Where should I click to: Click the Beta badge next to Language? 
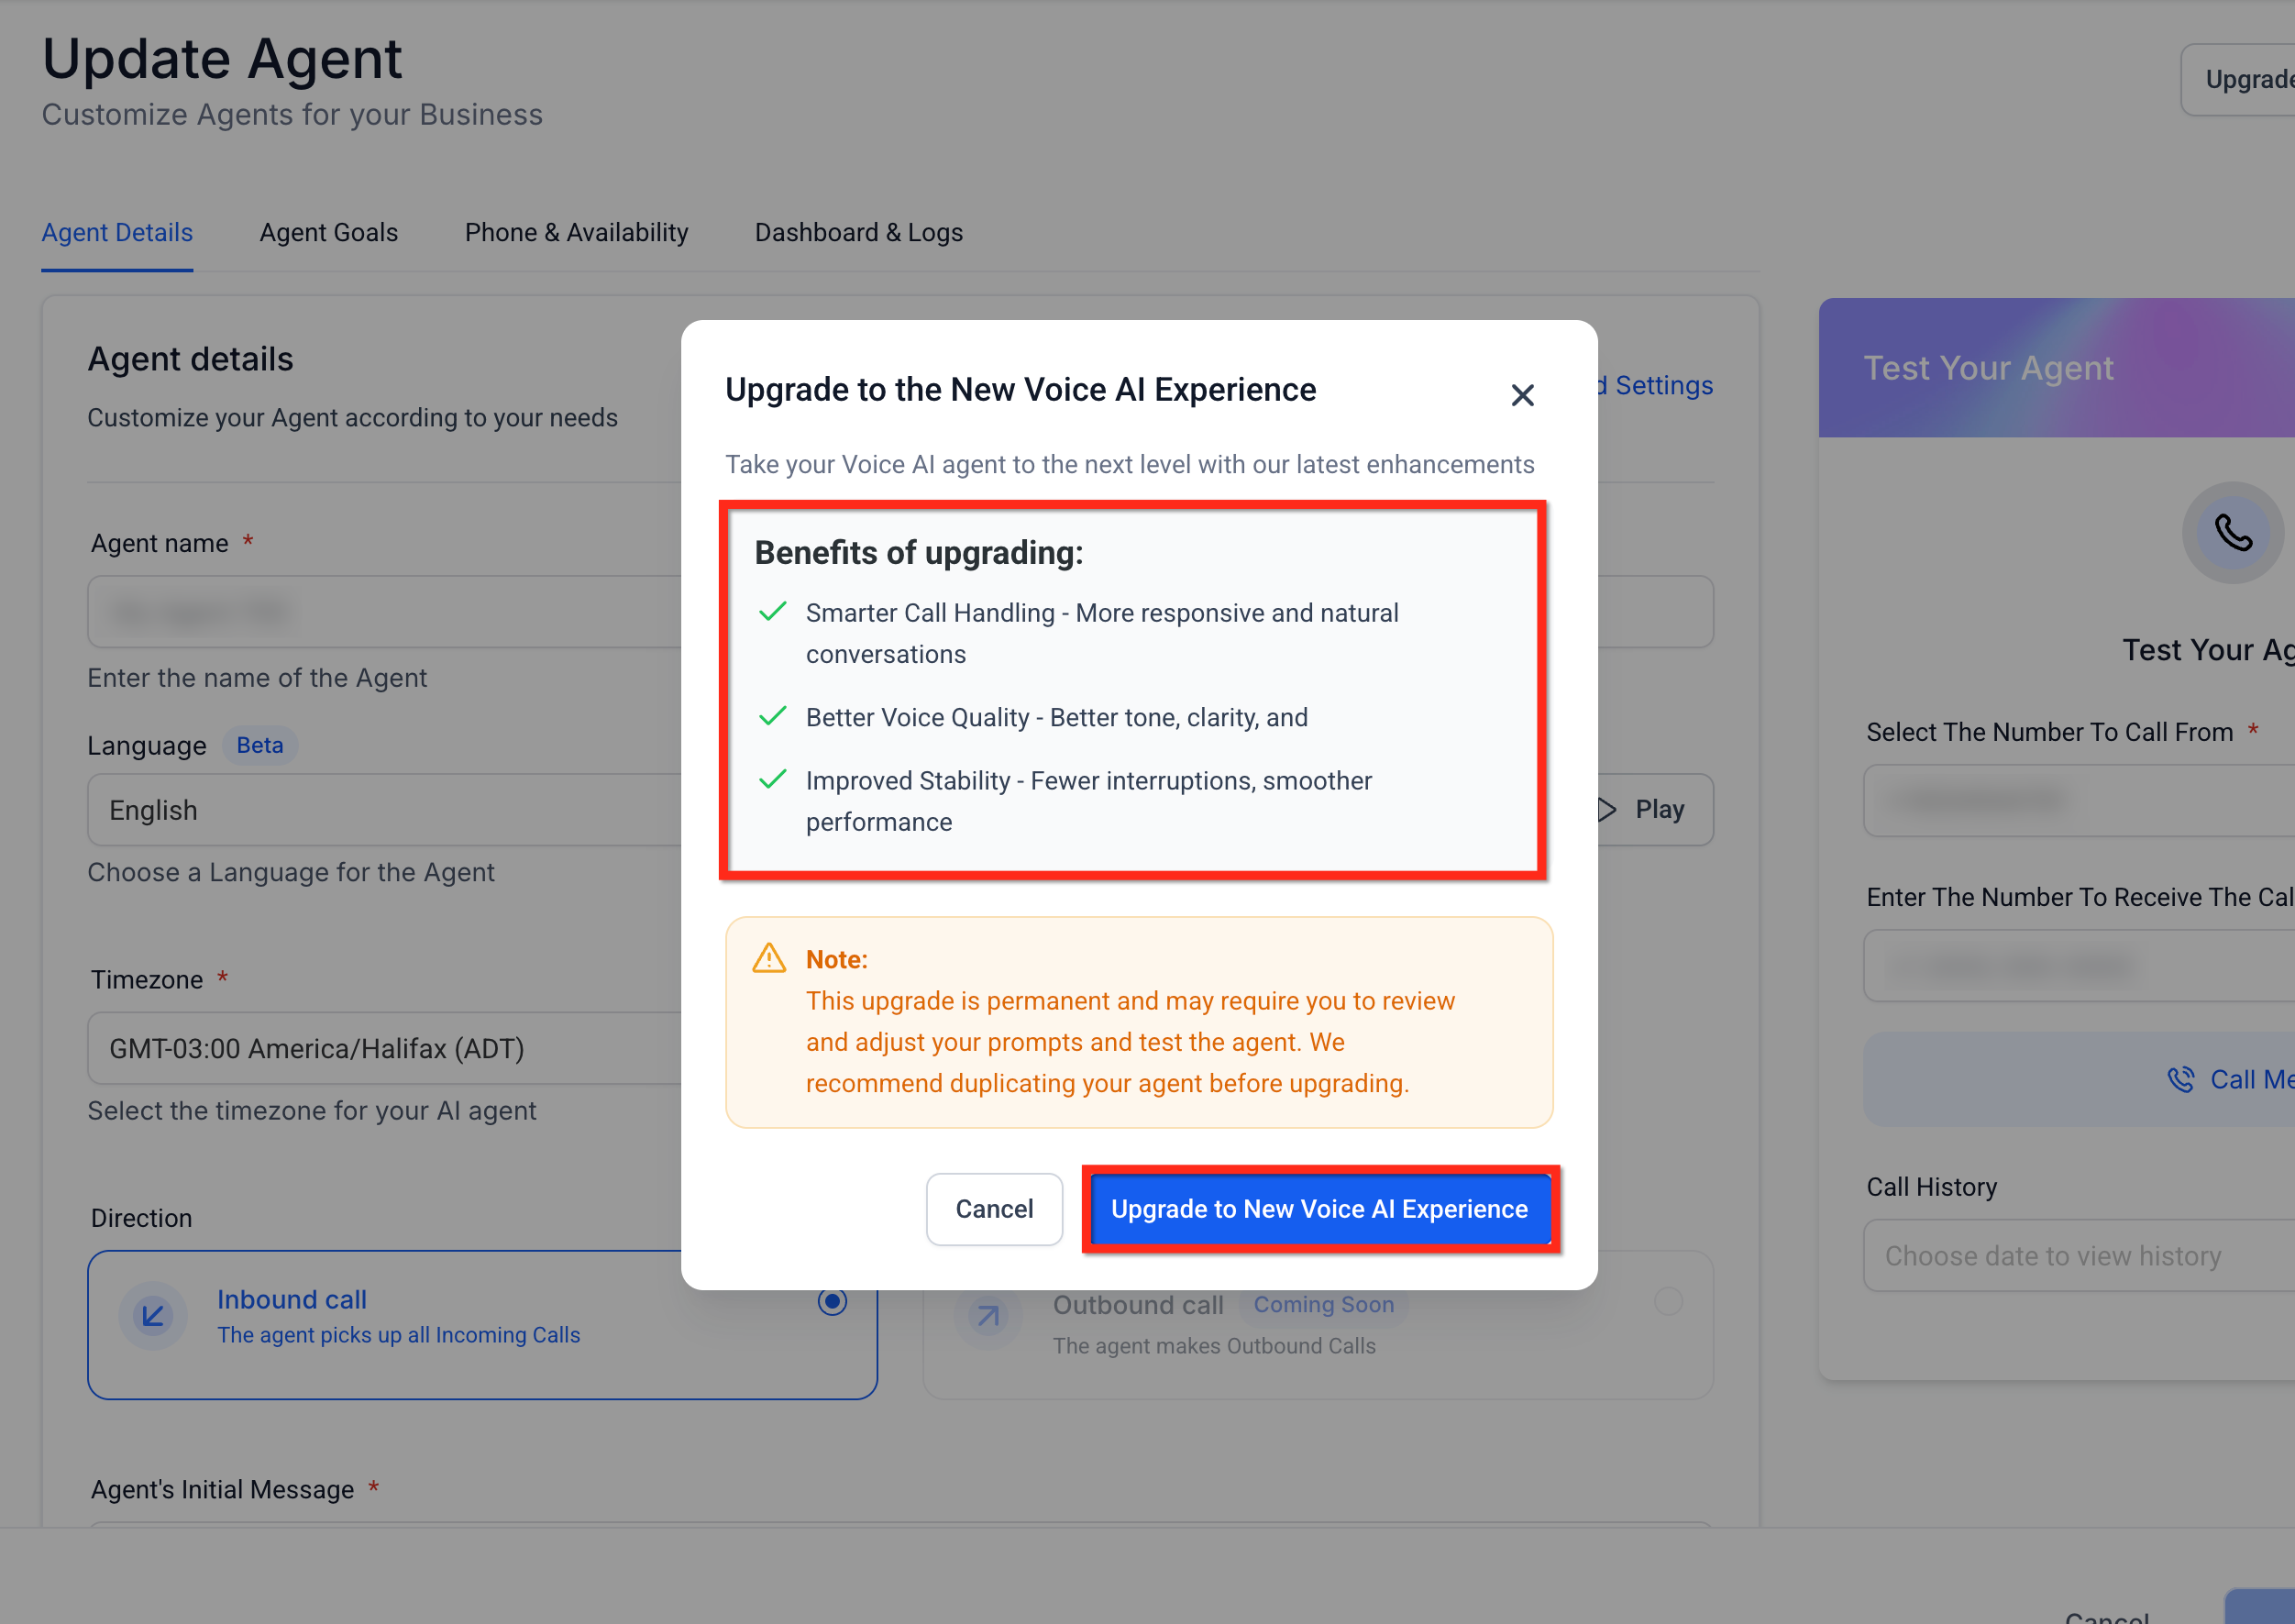point(259,744)
